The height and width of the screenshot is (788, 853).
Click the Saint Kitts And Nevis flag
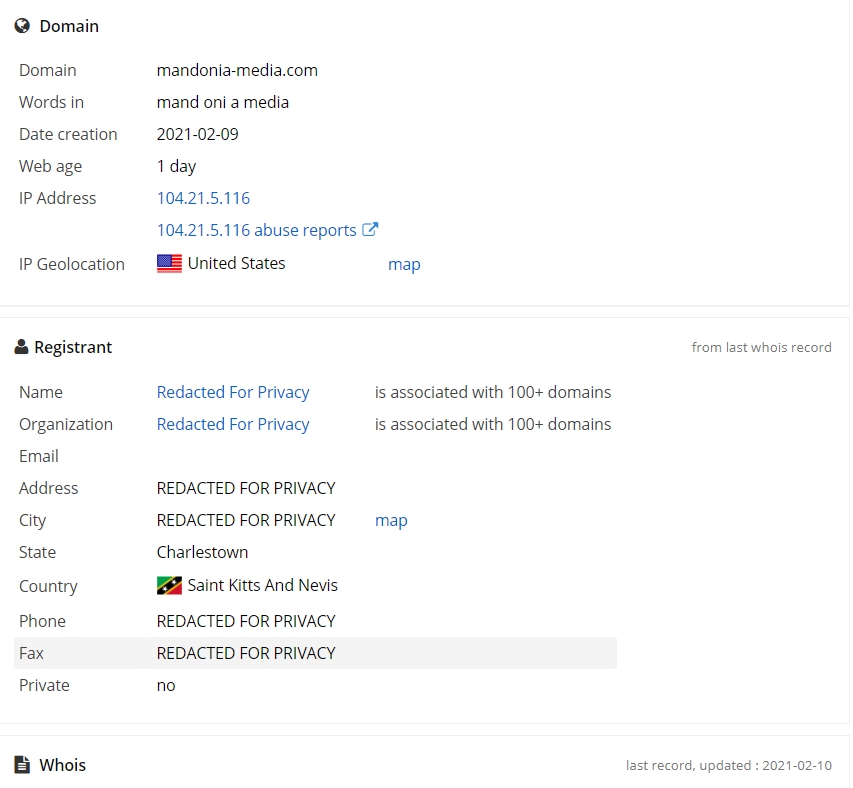pos(169,586)
